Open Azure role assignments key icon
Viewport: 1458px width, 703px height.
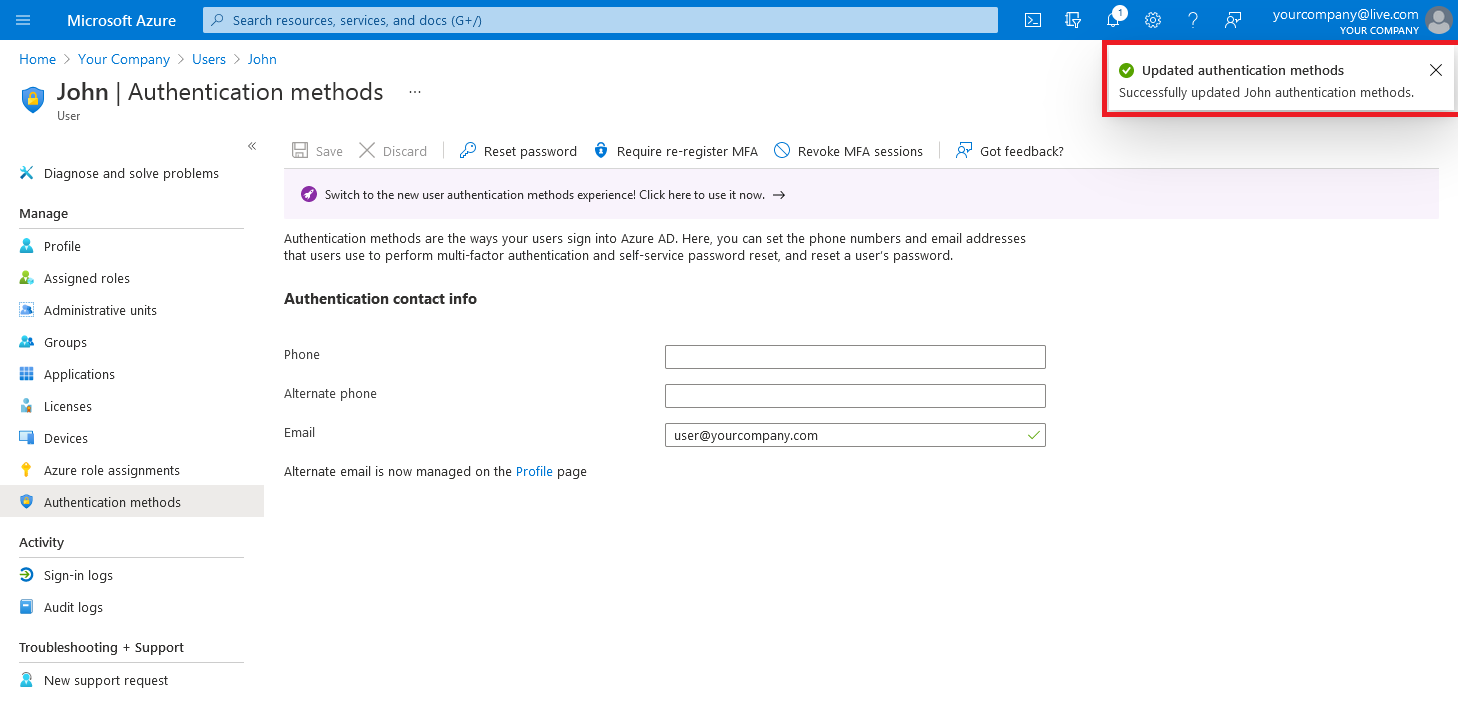click(x=111, y=470)
